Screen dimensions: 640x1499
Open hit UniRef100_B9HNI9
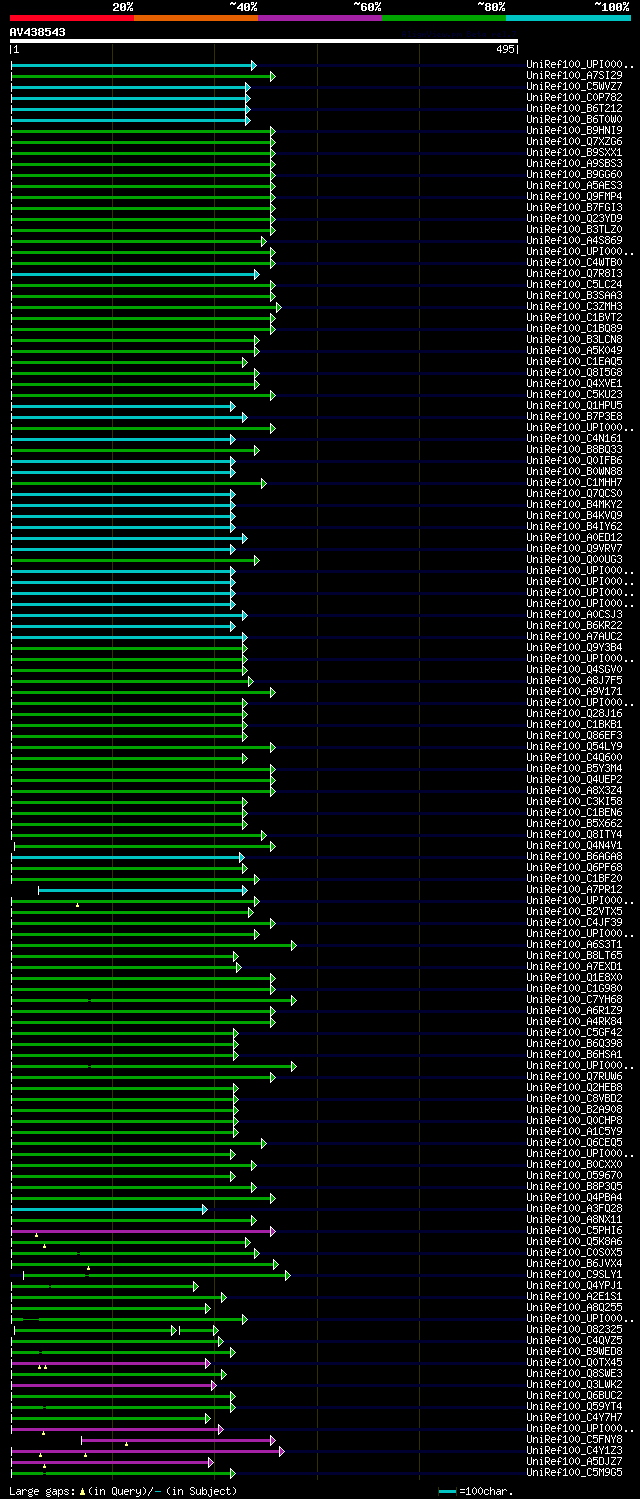(574, 130)
